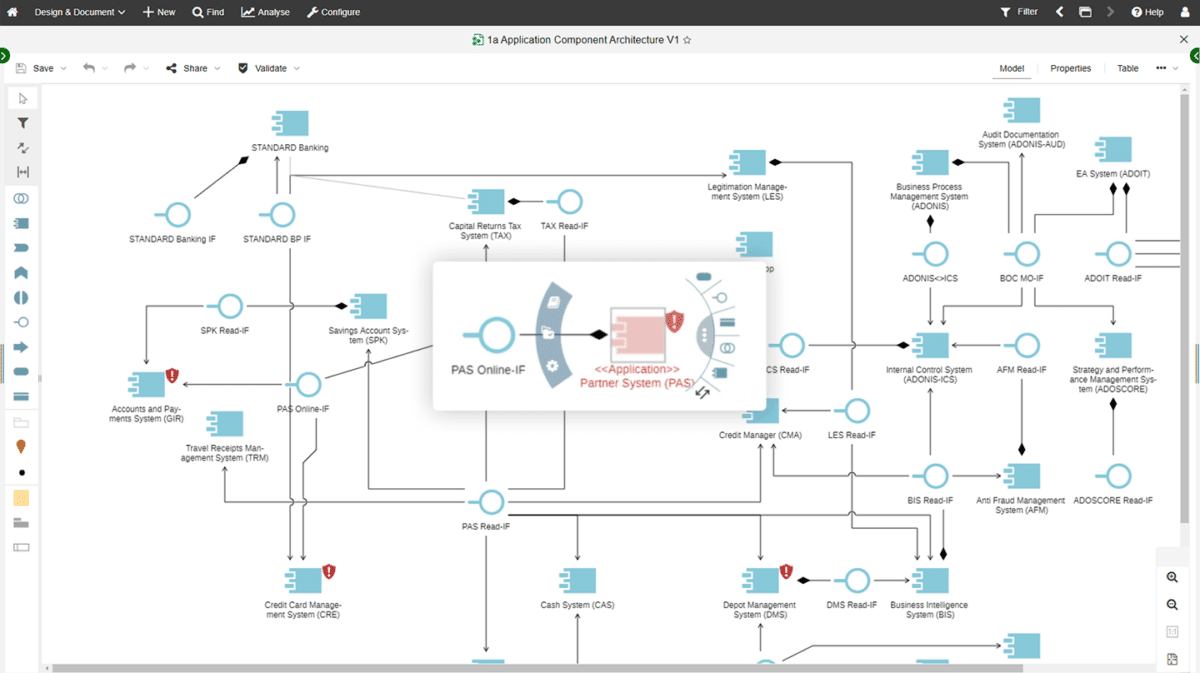Open the Design & Document menu

point(75,11)
